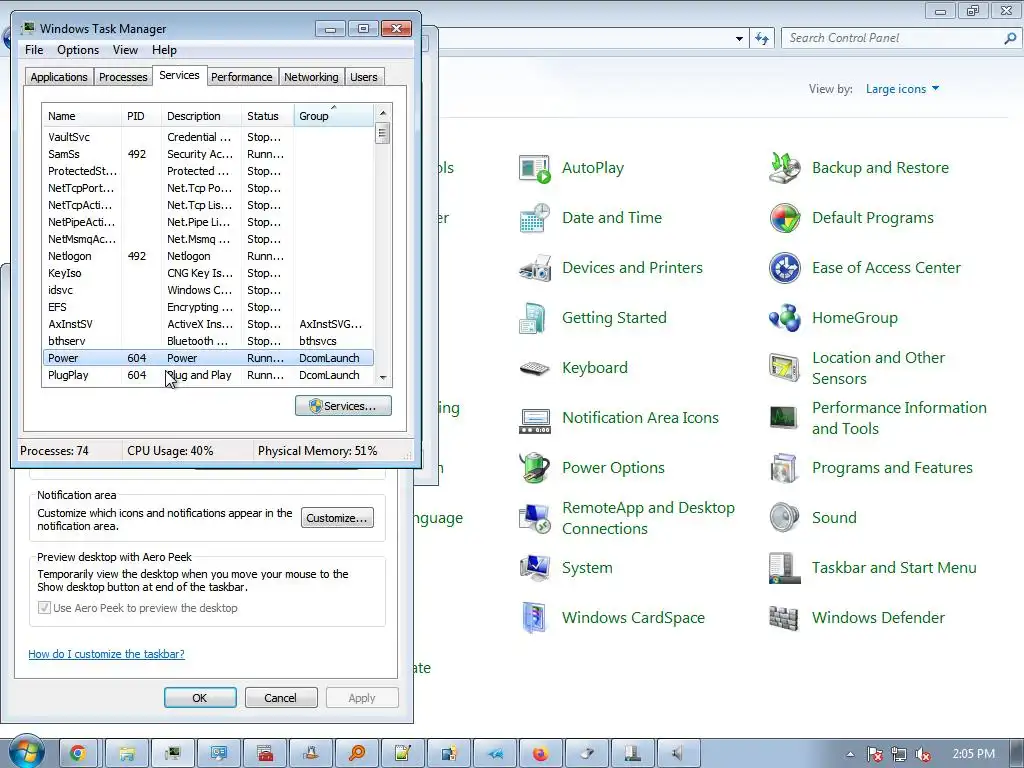Image resolution: width=1024 pixels, height=768 pixels.
Task: Click scroll up arrow in services list
Action: pyautogui.click(x=383, y=113)
